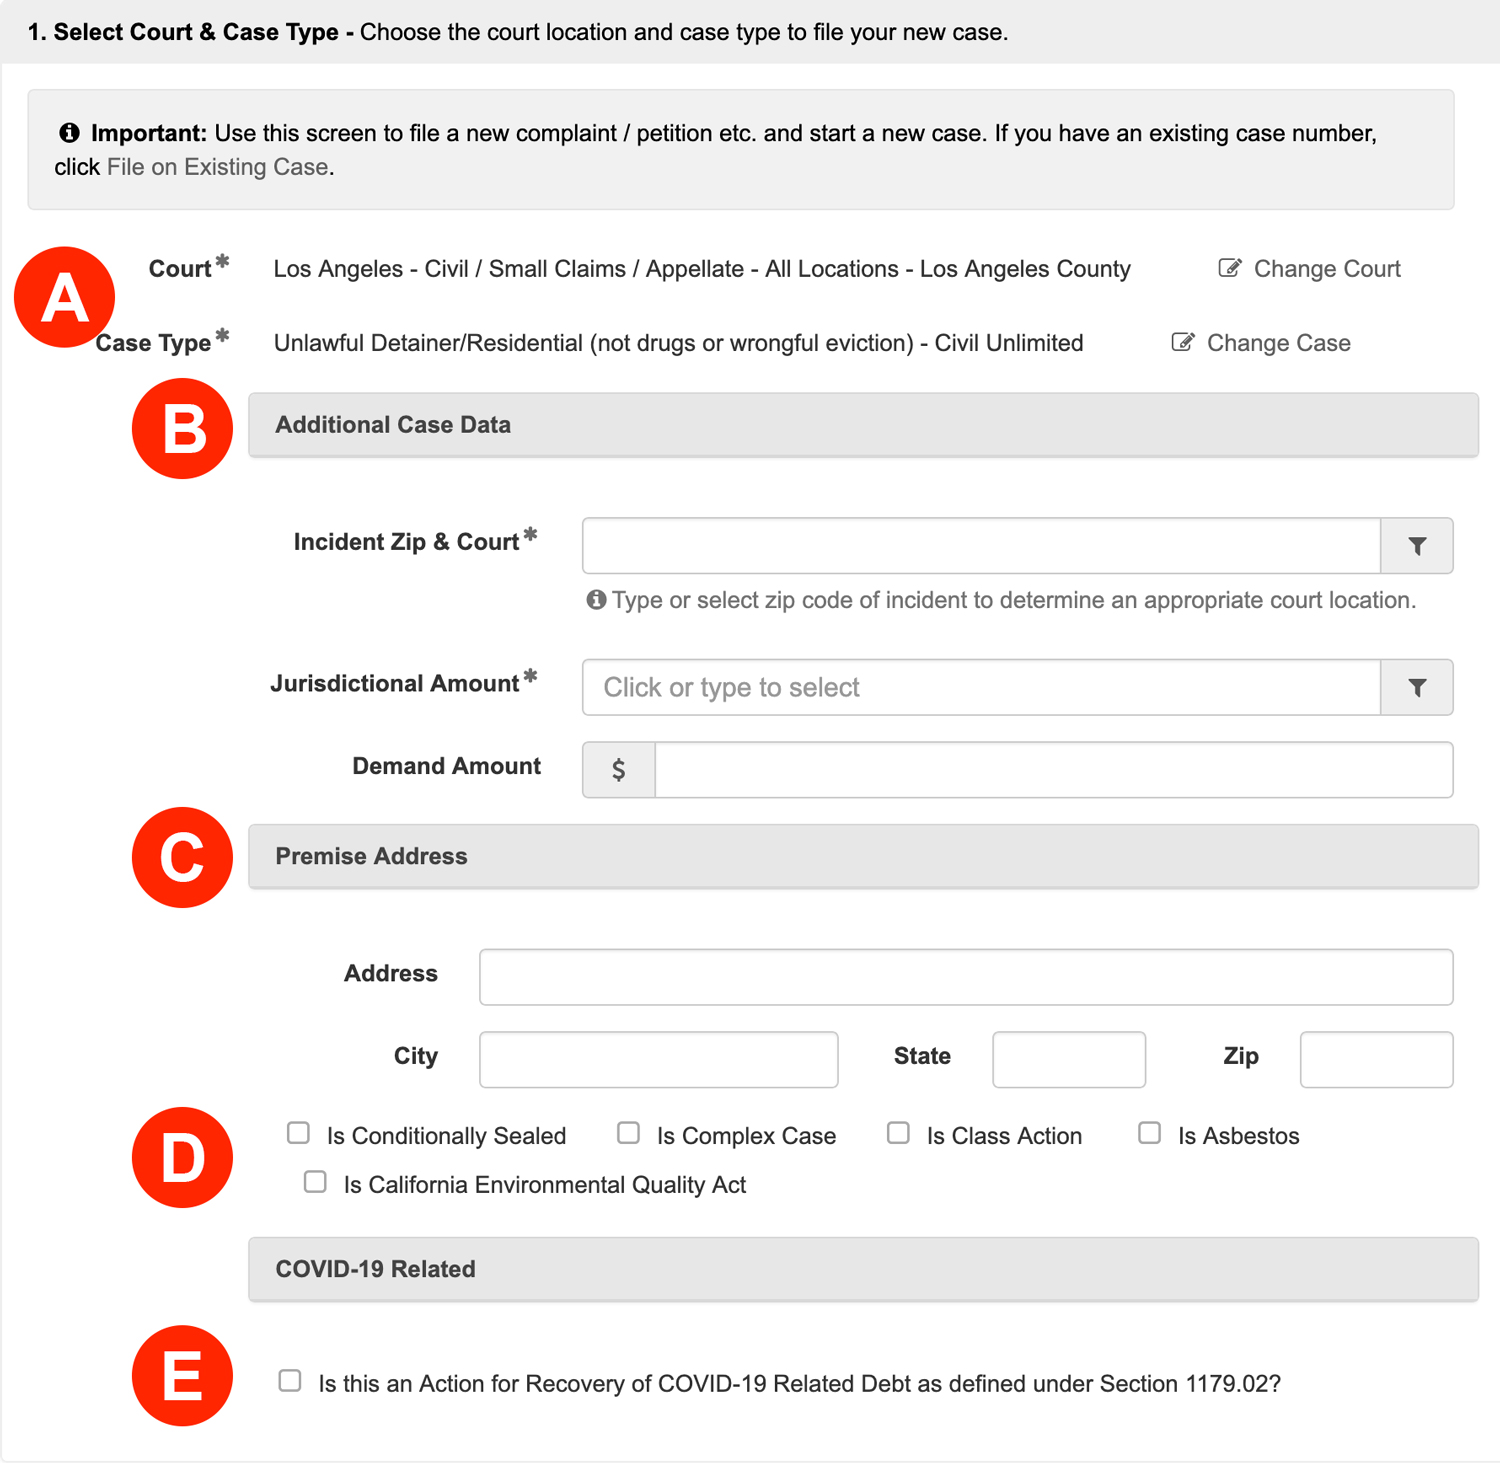Click the info icon under Incident Zip field
Viewport: 1500px width, 1463px height.
coord(596,600)
